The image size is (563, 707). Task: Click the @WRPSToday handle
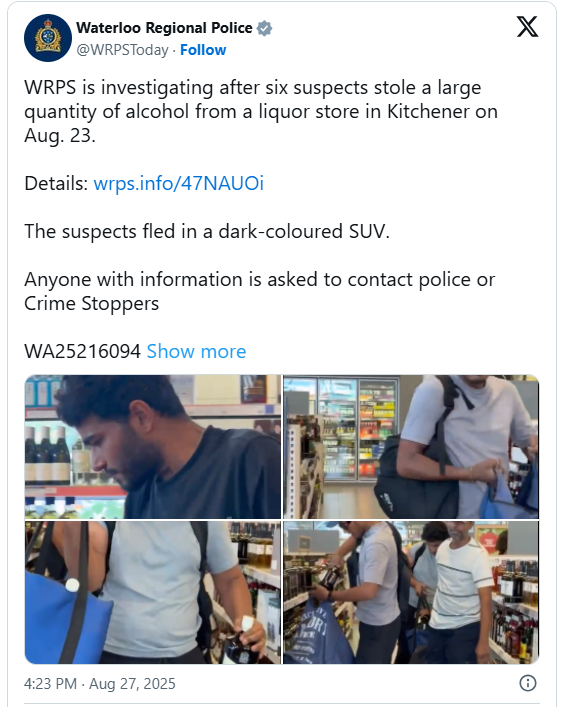click(122, 50)
